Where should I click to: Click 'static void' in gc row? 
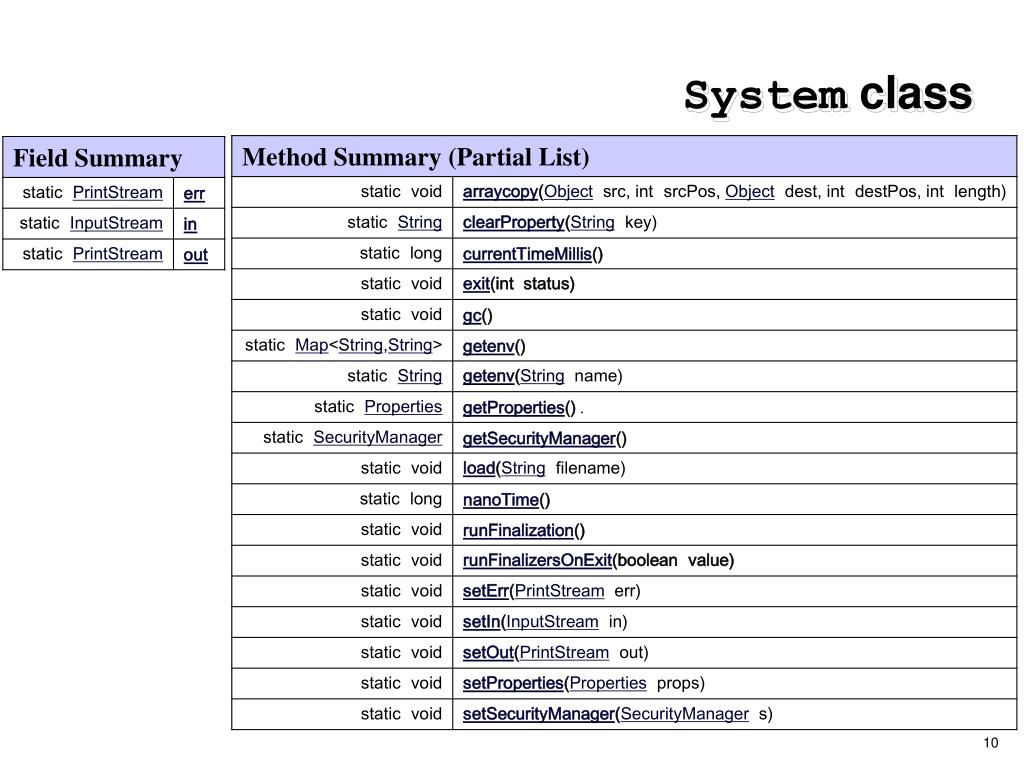pyautogui.click(x=402, y=315)
